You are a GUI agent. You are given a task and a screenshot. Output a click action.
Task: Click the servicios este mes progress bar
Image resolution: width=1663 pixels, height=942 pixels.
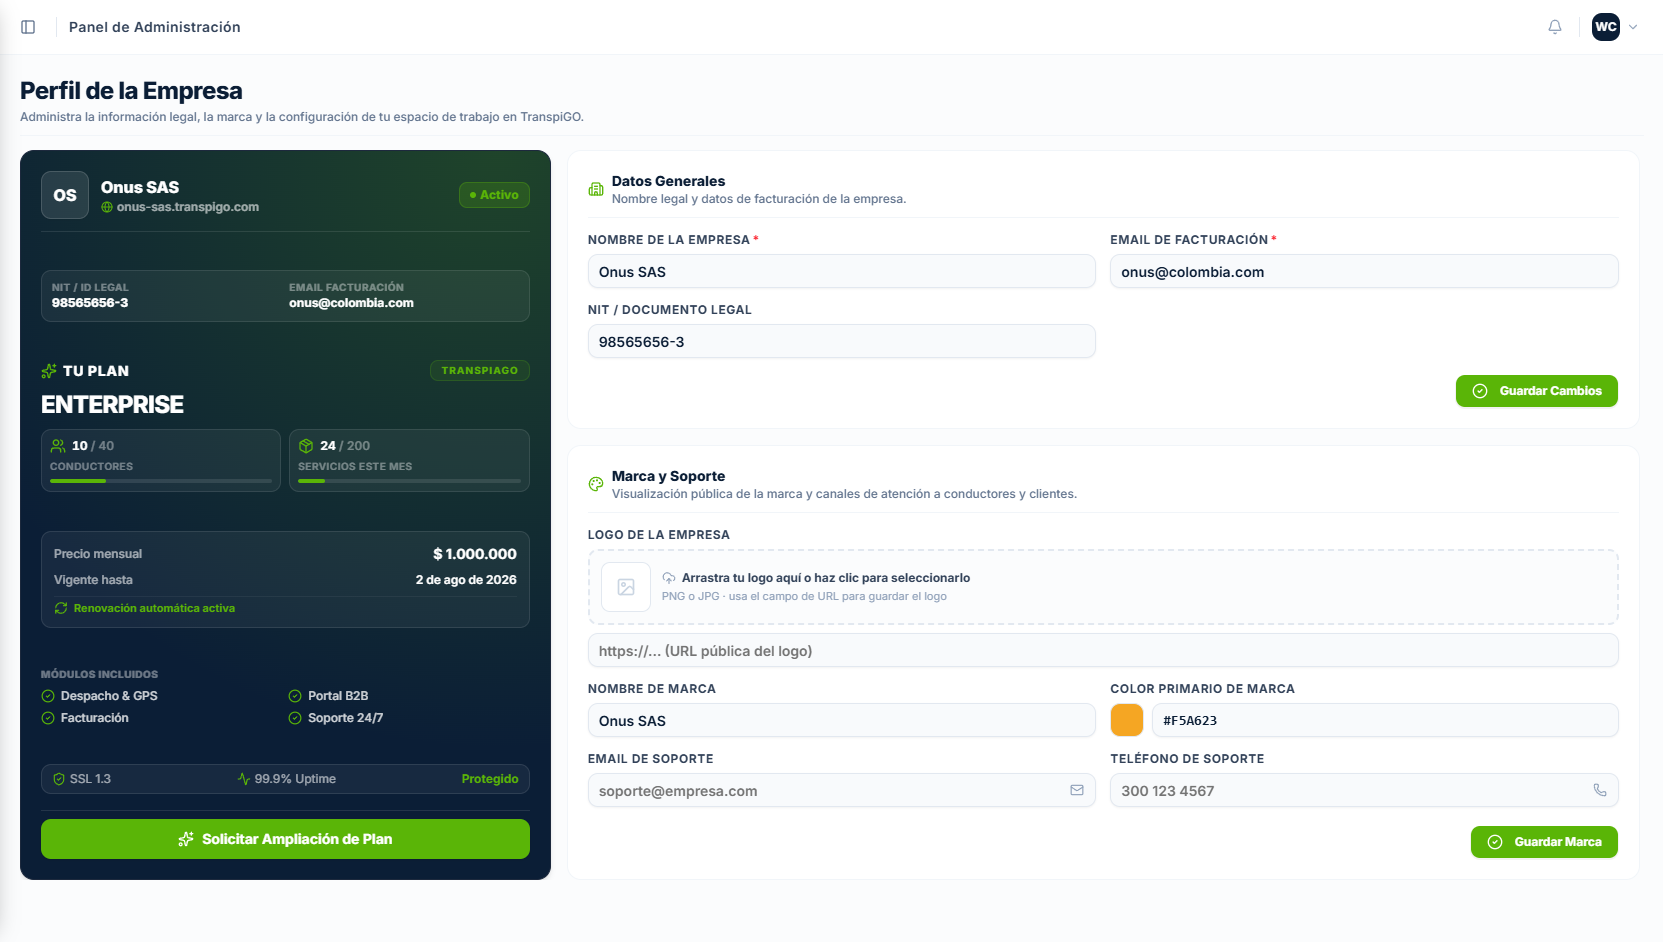[x=409, y=481]
